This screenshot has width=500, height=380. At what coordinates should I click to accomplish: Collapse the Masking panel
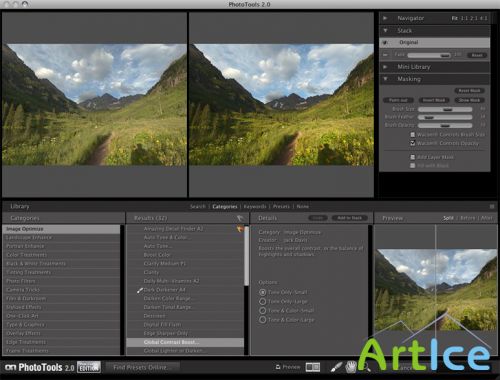pyautogui.click(x=385, y=79)
